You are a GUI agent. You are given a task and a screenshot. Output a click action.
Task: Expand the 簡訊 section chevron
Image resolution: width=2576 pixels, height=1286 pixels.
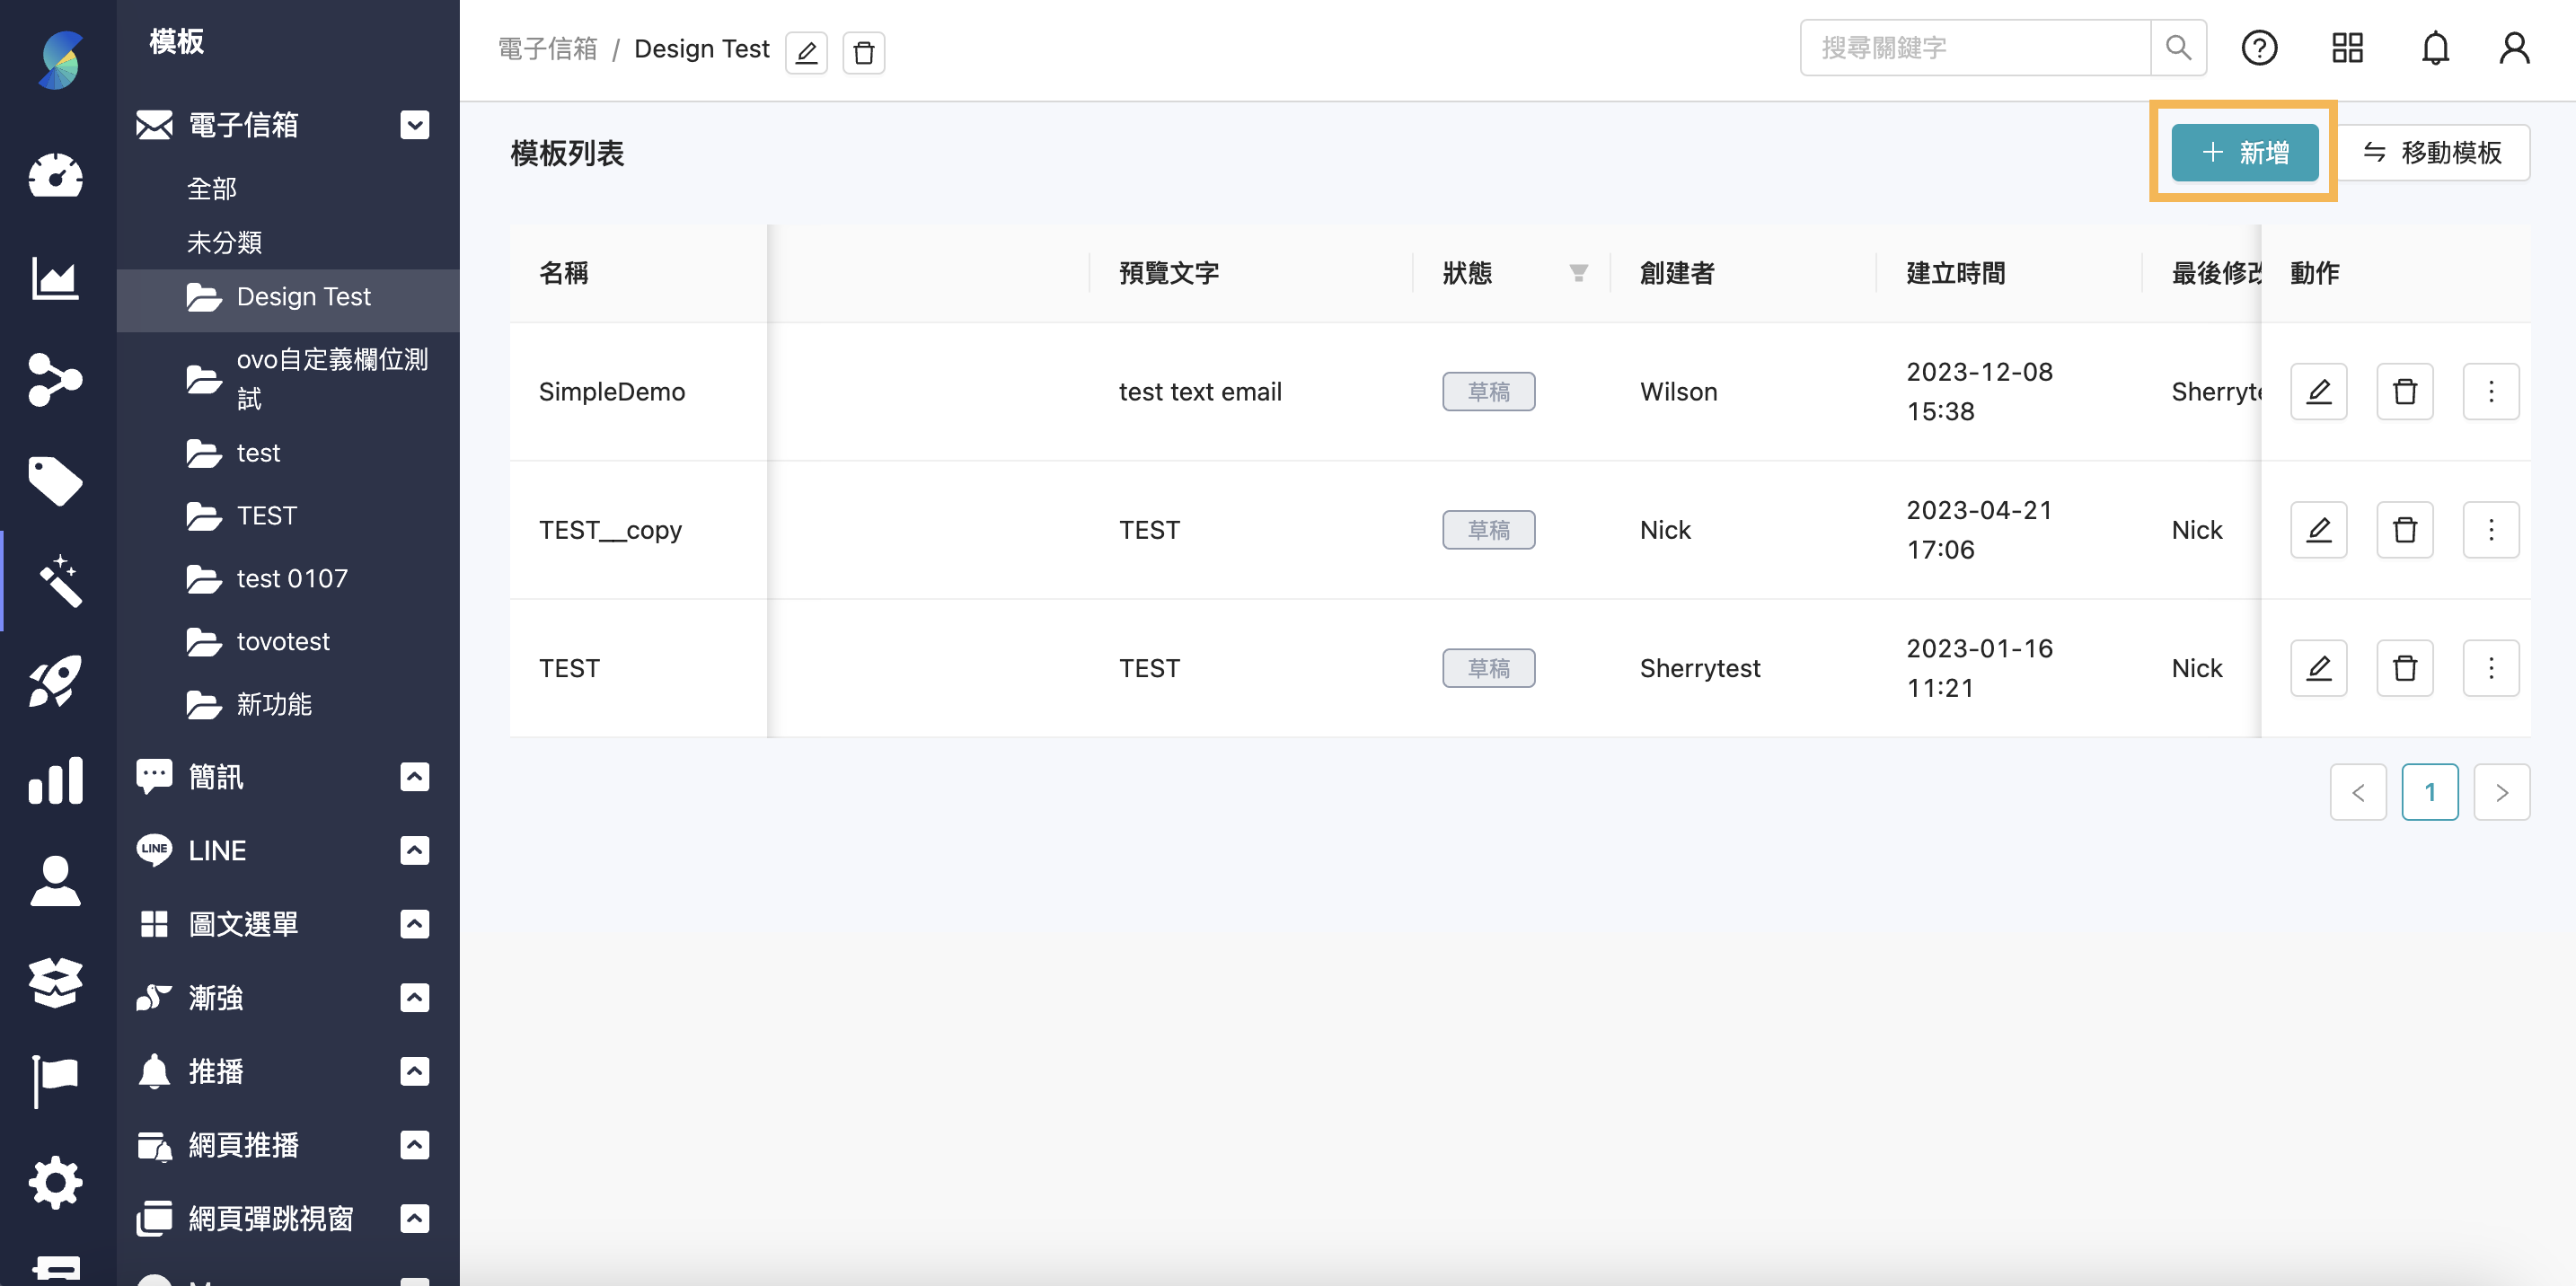coord(414,777)
